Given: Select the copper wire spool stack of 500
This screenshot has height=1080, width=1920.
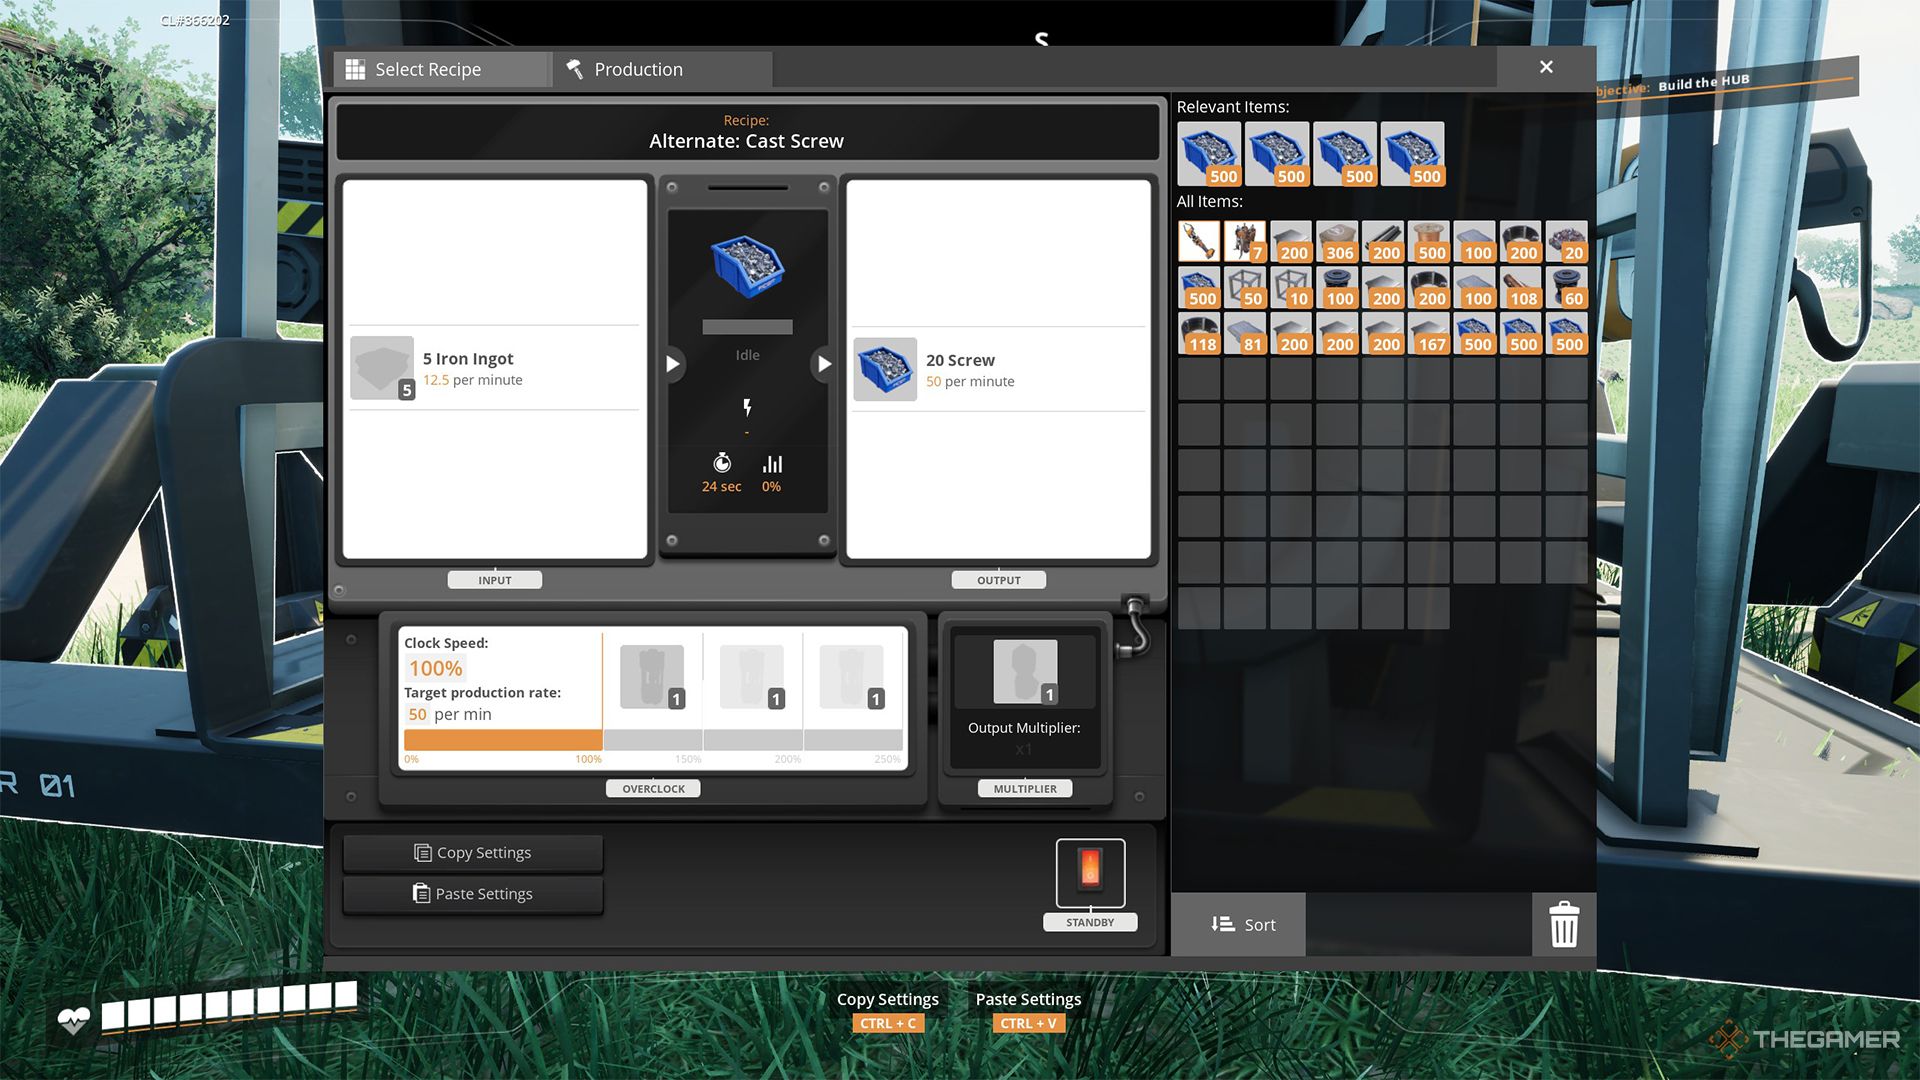Looking at the screenshot, I should pos(1429,242).
